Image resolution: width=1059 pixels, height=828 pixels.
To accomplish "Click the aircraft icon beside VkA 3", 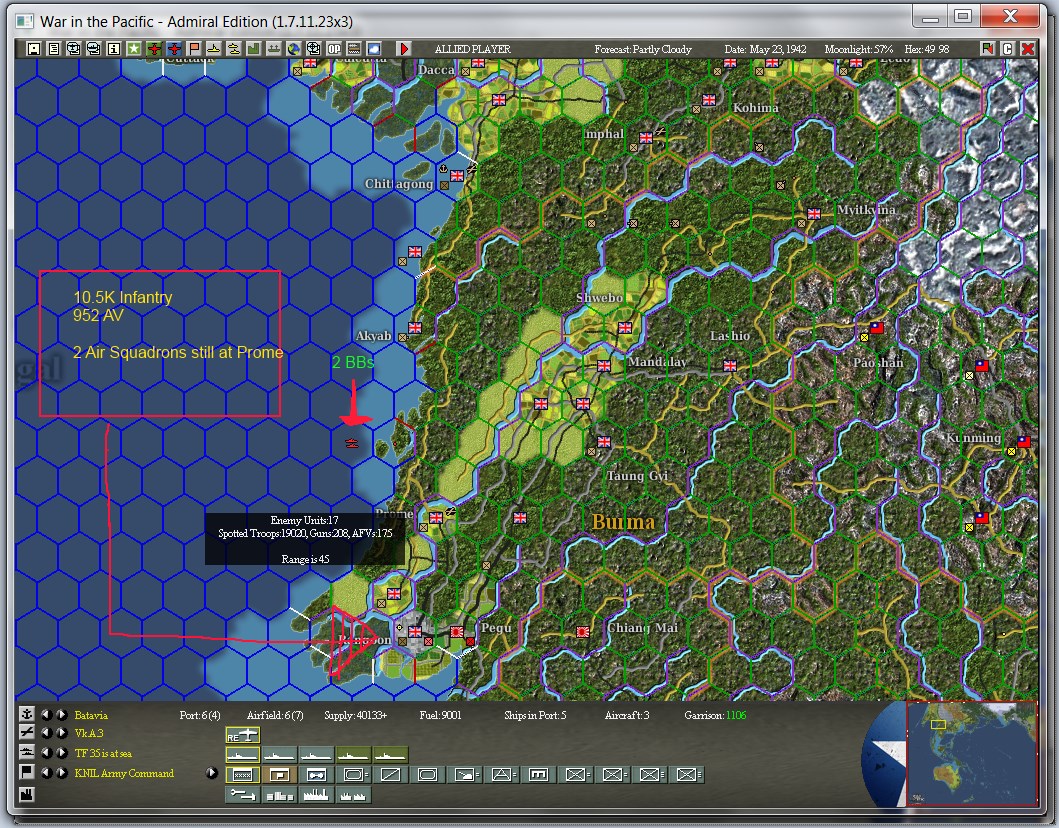I will (27, 733).
